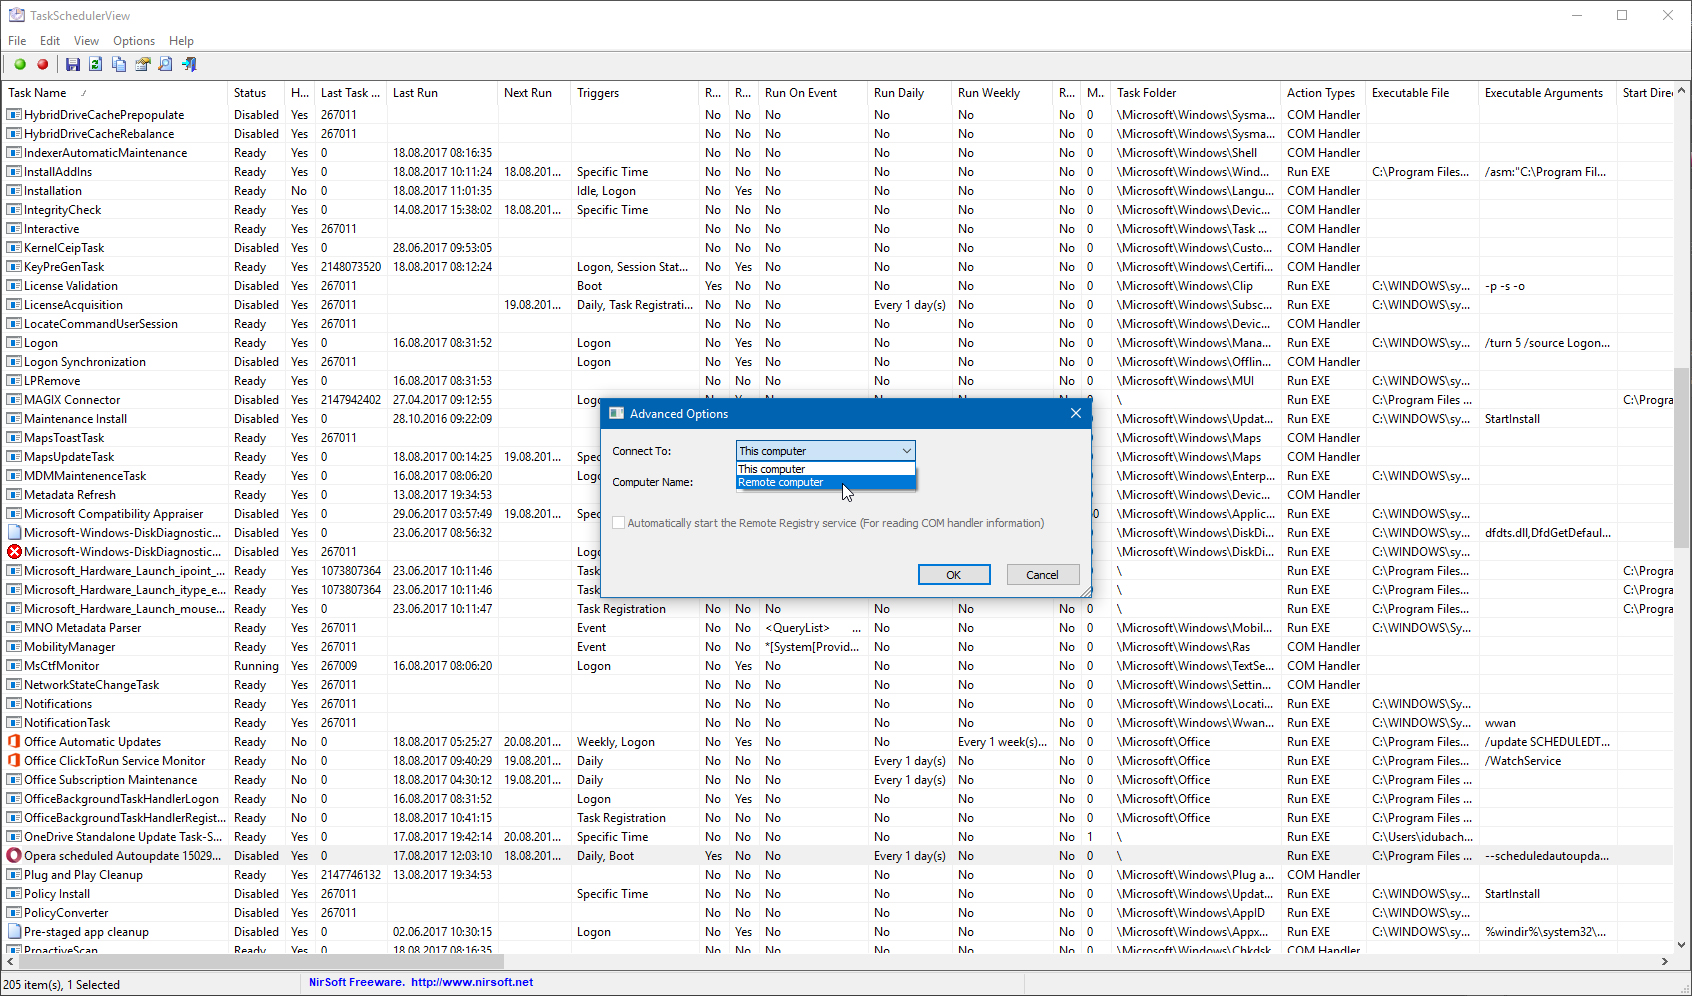Click the exit door toolbar icon

(189, 65)
